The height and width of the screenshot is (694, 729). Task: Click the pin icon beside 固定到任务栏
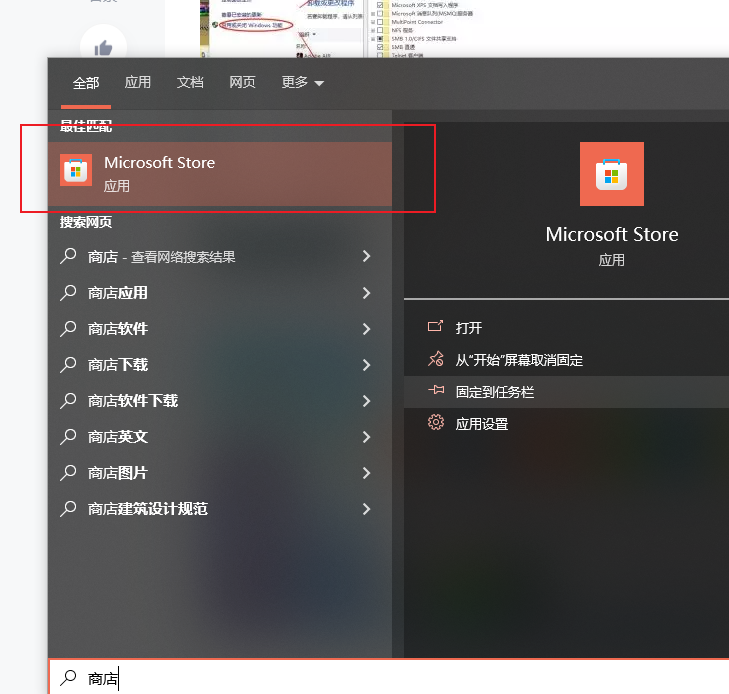pyautogui.click(x=436, y=390)
